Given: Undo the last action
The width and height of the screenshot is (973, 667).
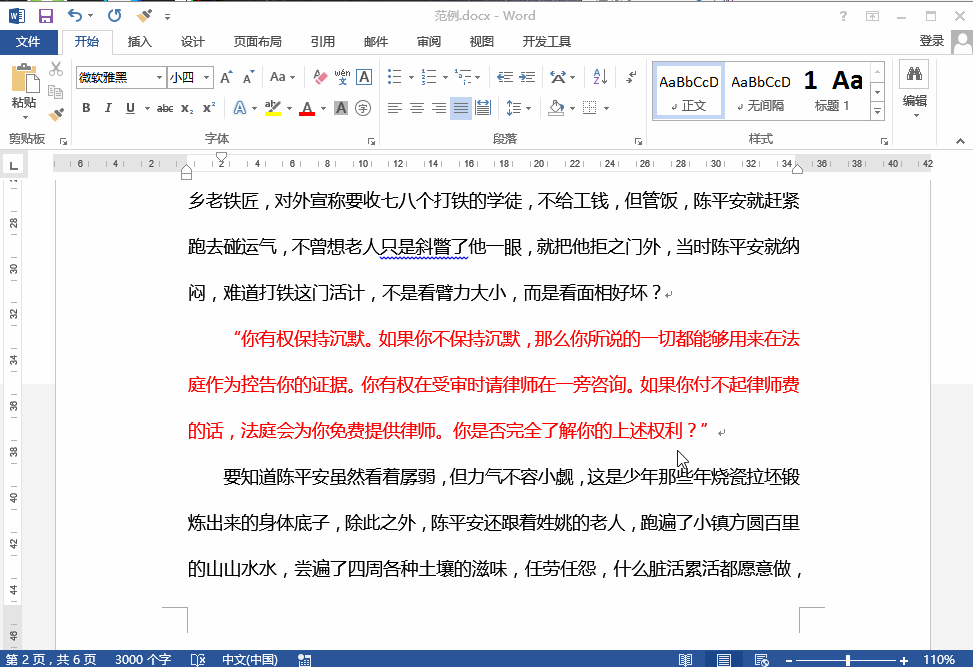Looking at the screenshot, I should (x=74, y=16).
